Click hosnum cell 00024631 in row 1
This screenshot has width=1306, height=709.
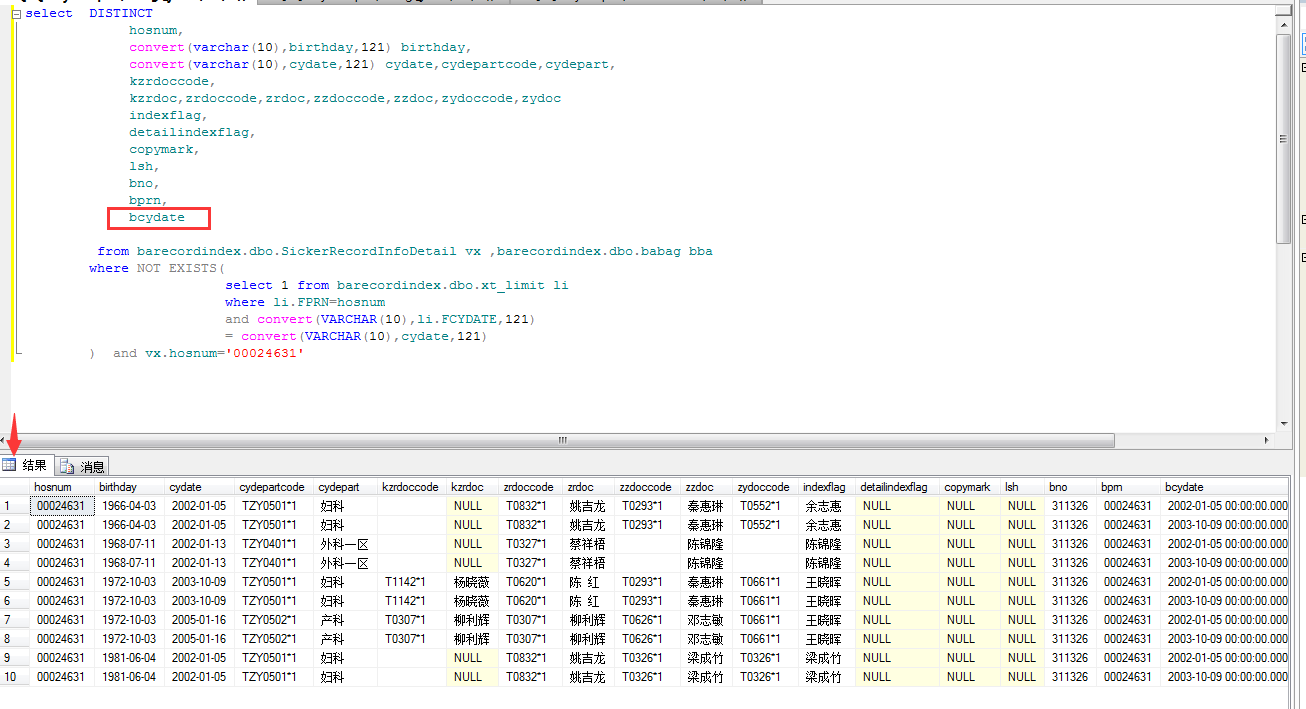62,506
